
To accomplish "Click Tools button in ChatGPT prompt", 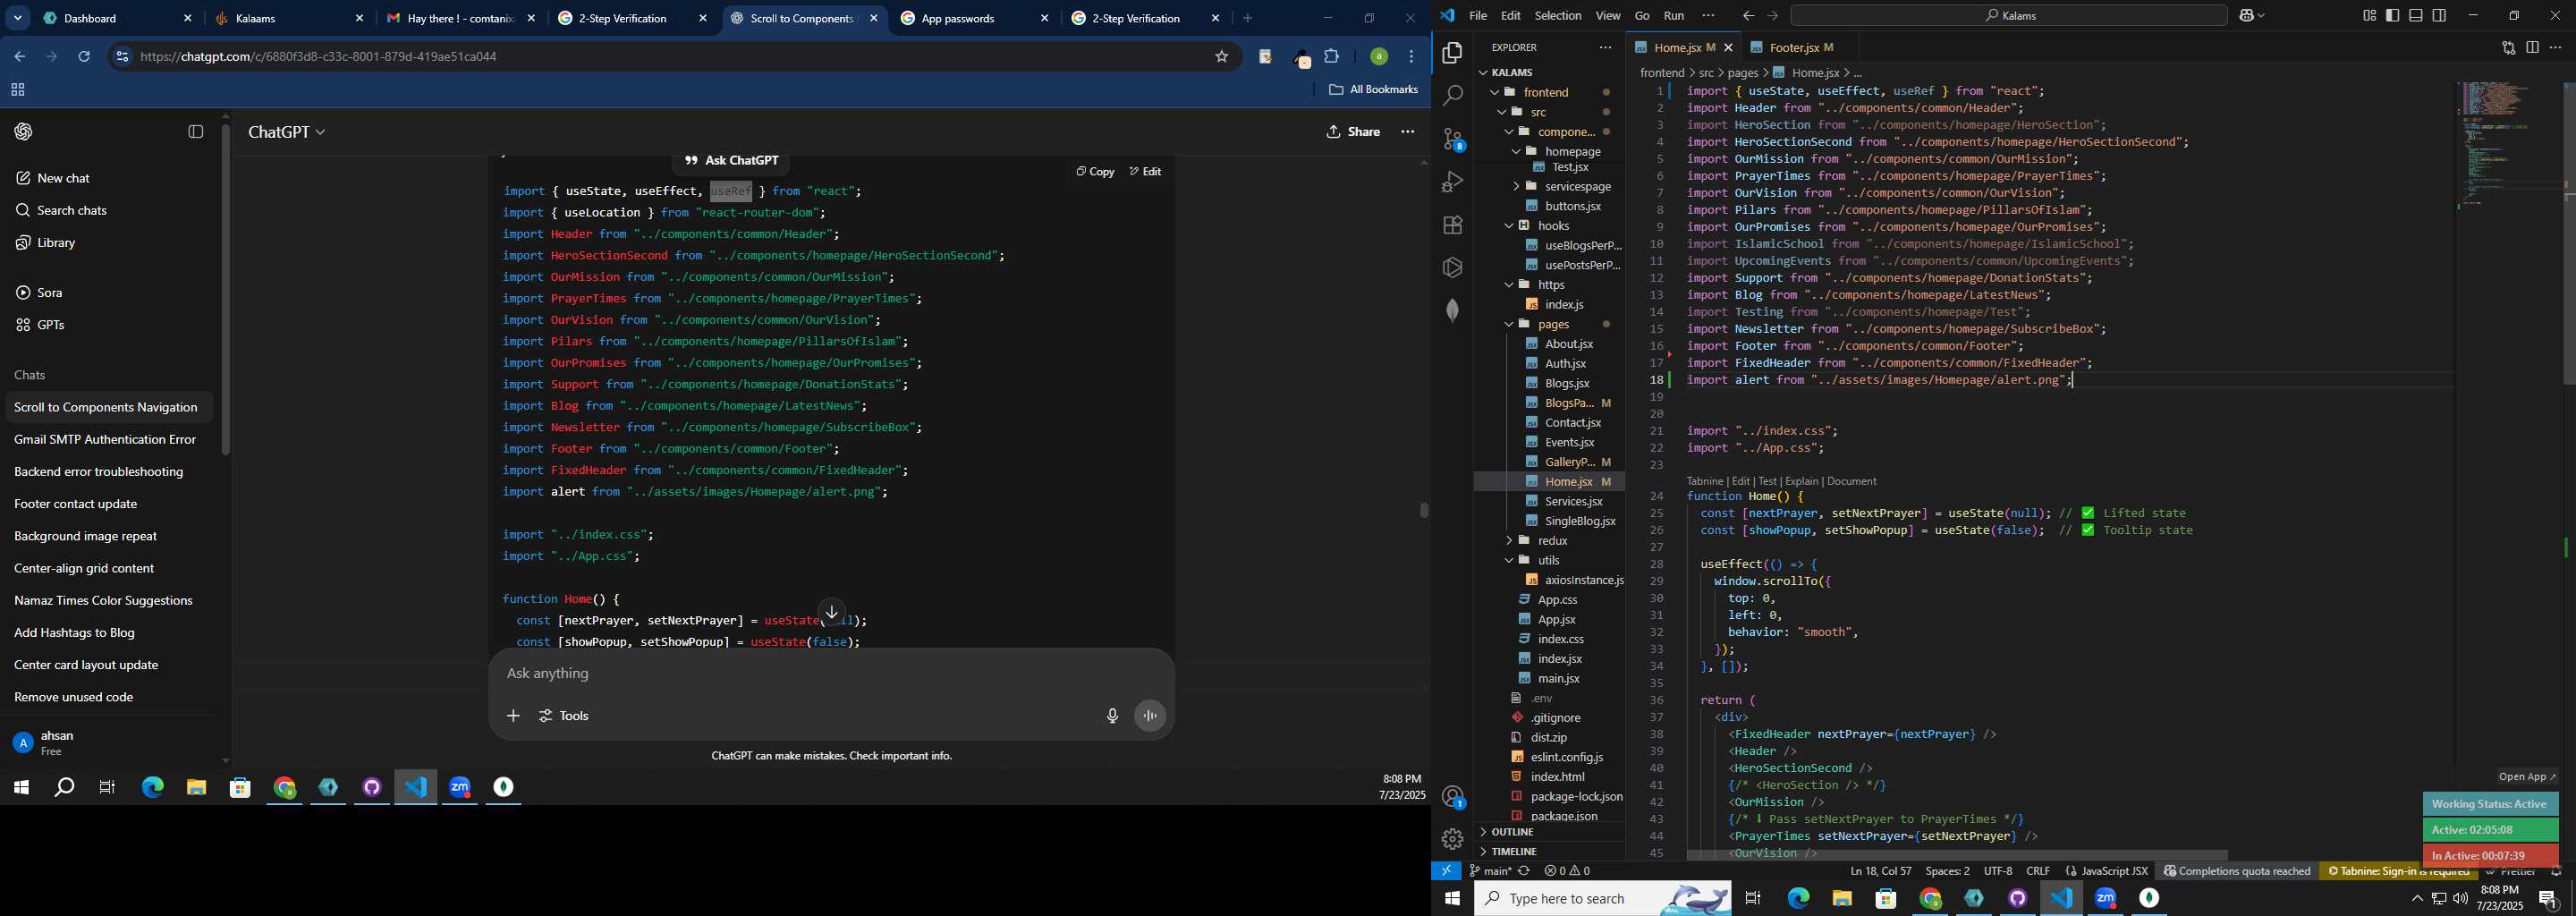I will [x=565, y=716].
